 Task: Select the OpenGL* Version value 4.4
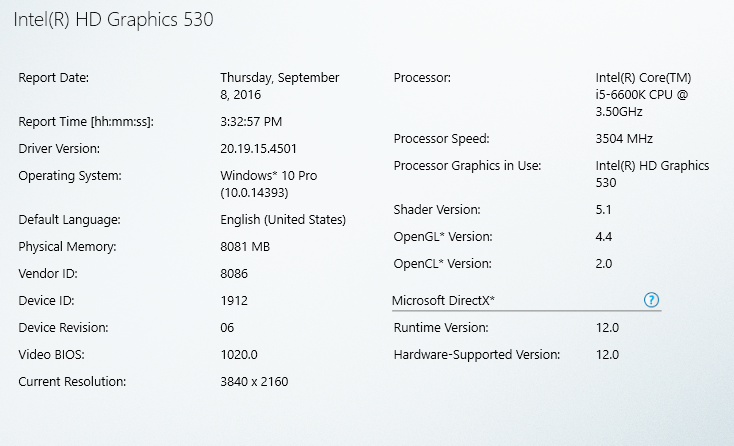(603, 237)
